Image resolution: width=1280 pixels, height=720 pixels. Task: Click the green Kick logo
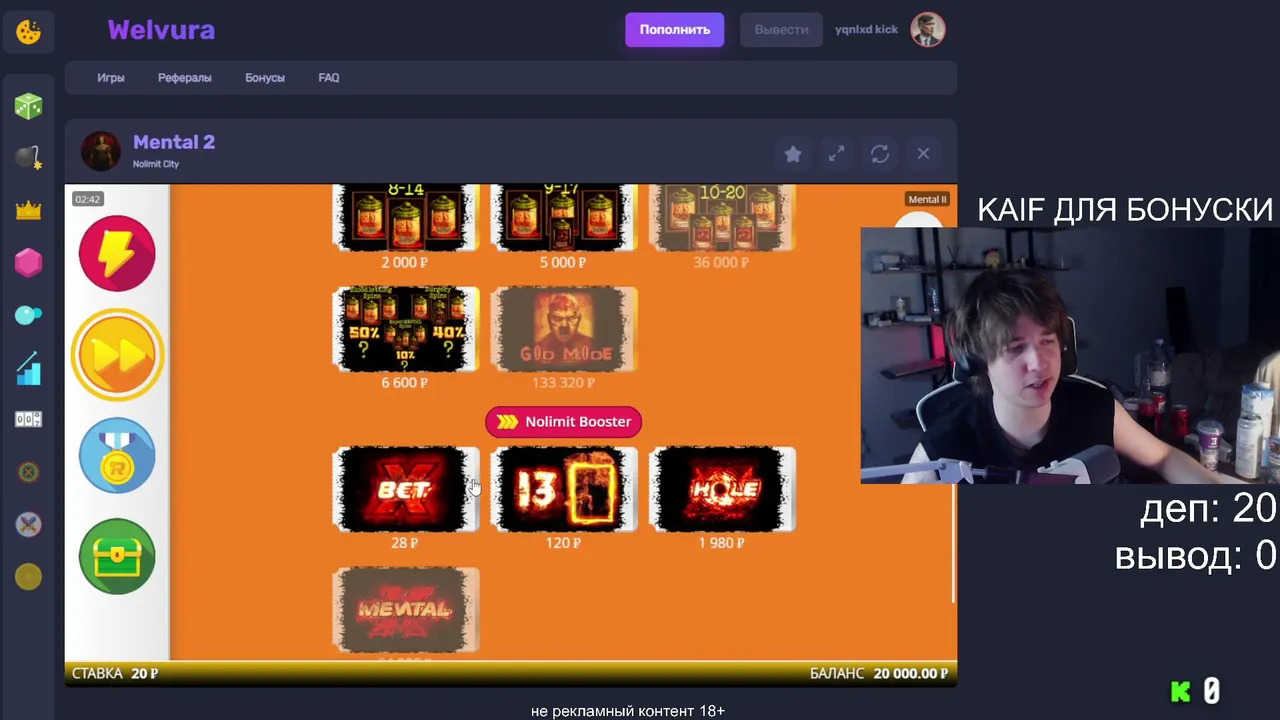(1181, 691)
